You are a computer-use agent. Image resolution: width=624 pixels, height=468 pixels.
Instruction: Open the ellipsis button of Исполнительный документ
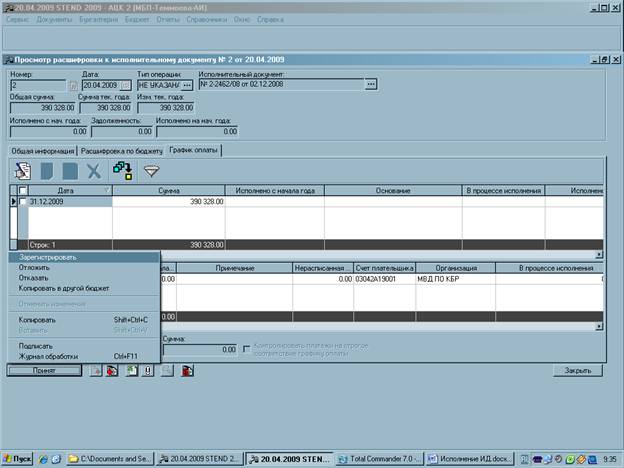[x=371, y=85]
